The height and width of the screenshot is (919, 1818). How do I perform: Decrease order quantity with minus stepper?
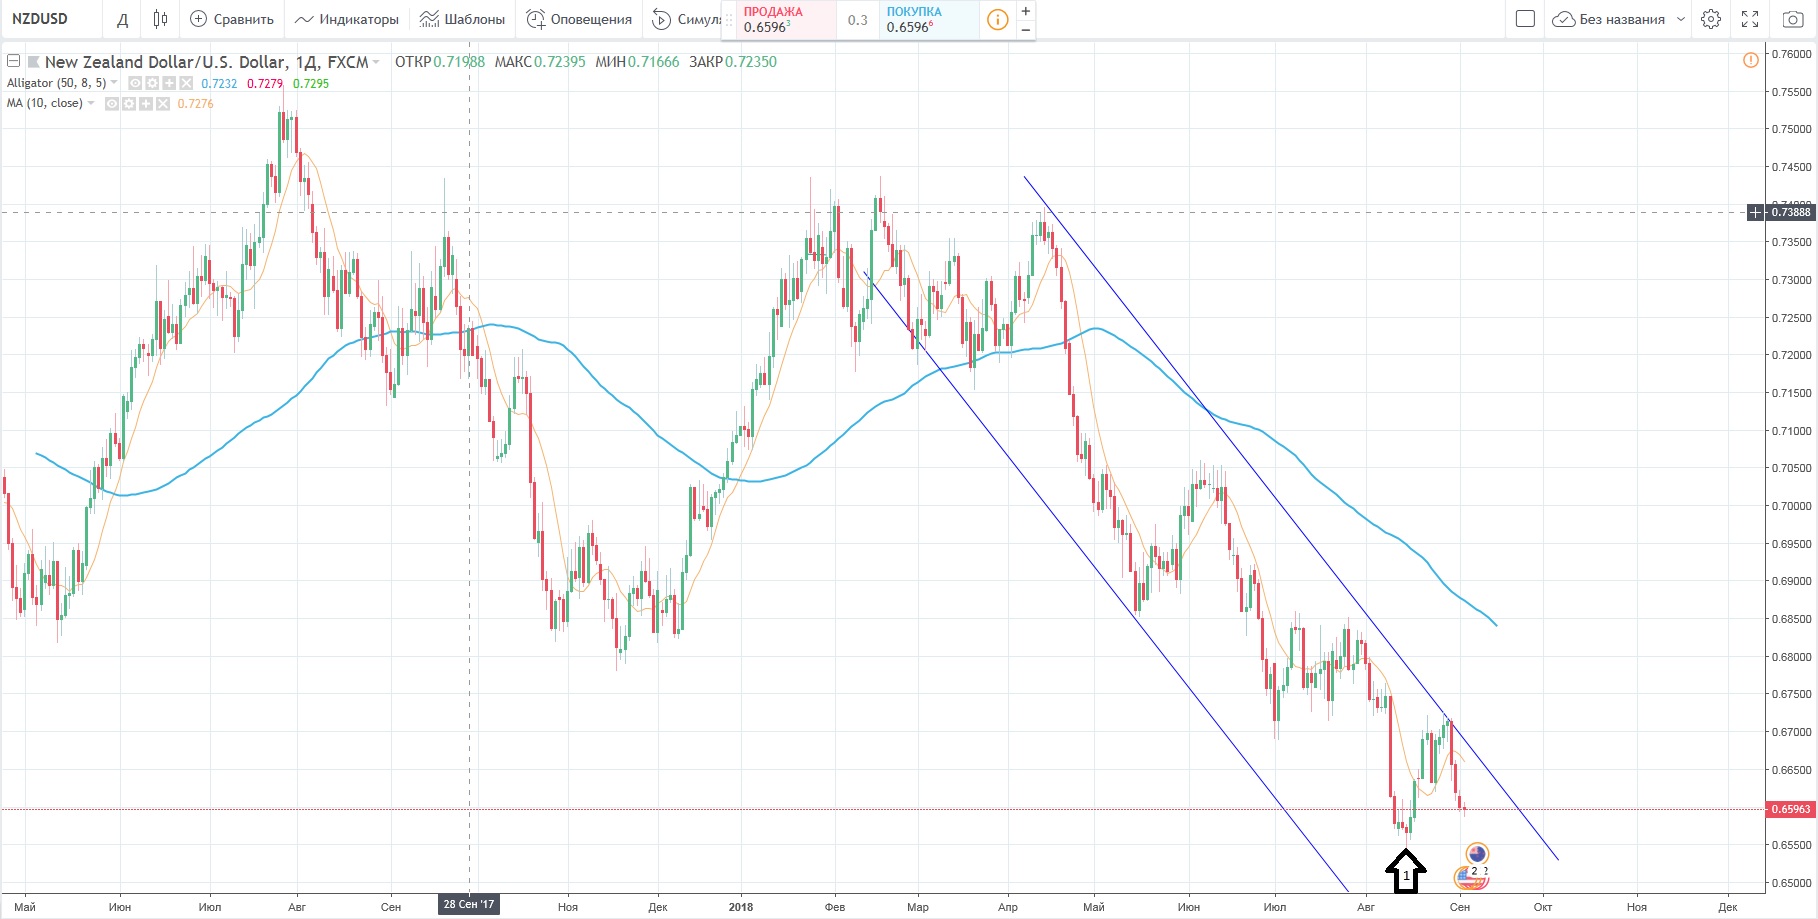(1025, 30)
